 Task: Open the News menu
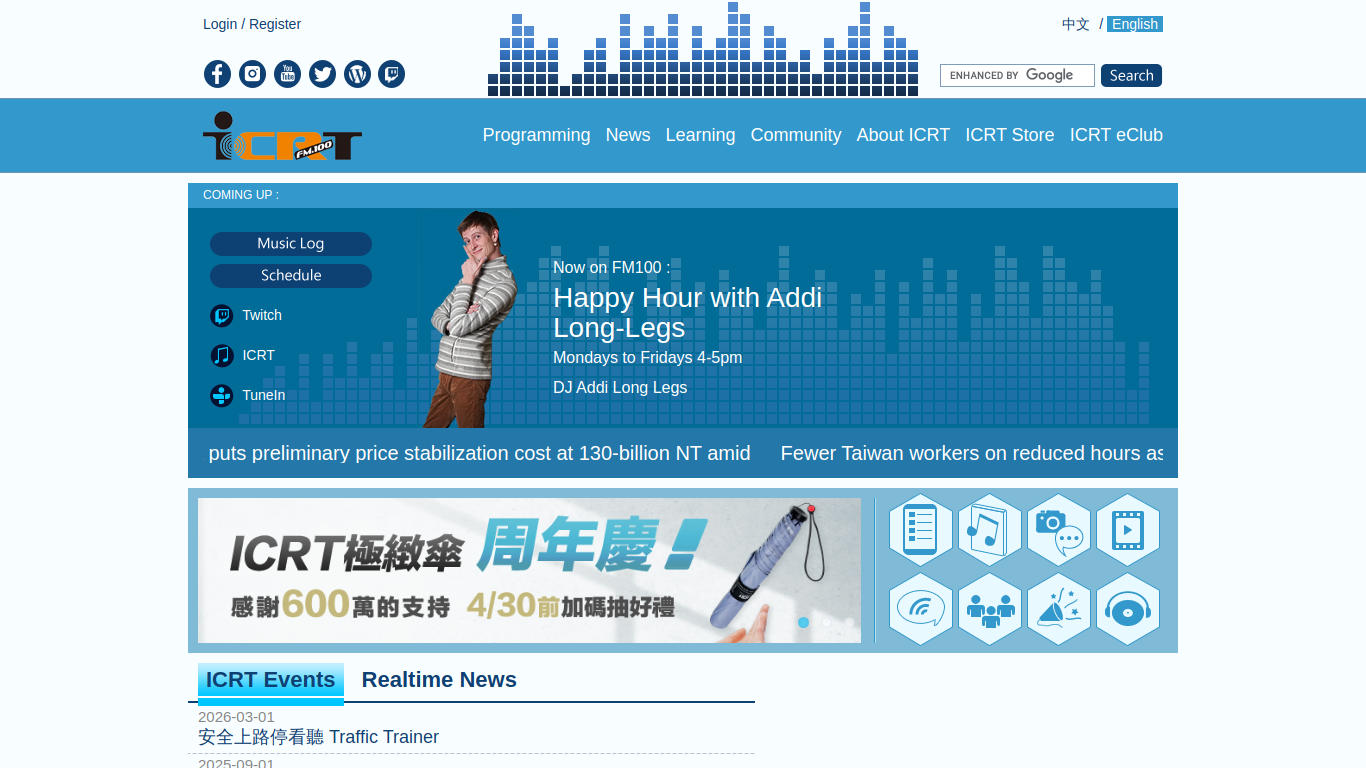(x=628, y=135)
